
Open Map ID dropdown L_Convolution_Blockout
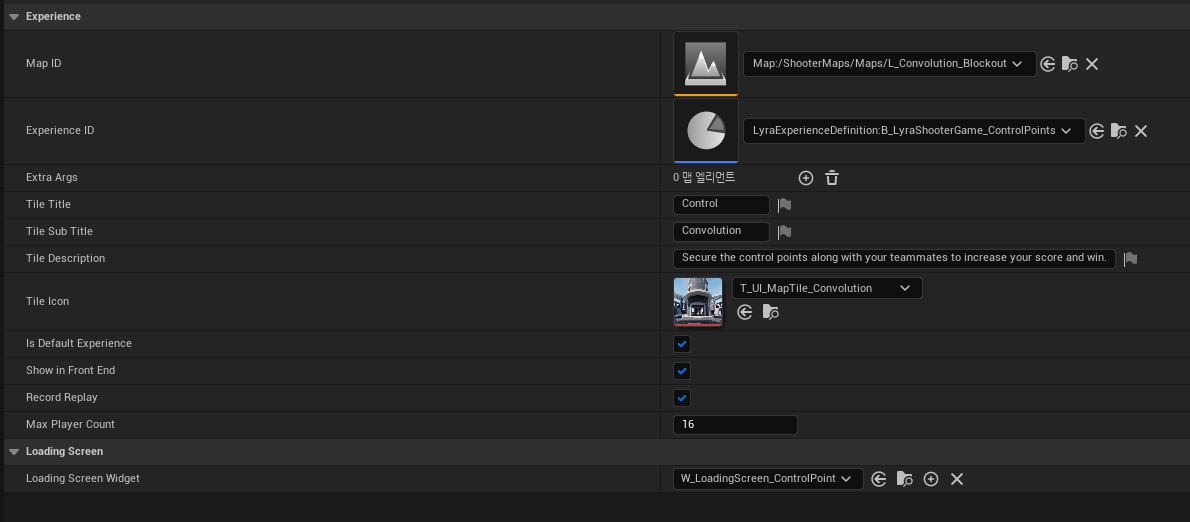click(889, 64)
